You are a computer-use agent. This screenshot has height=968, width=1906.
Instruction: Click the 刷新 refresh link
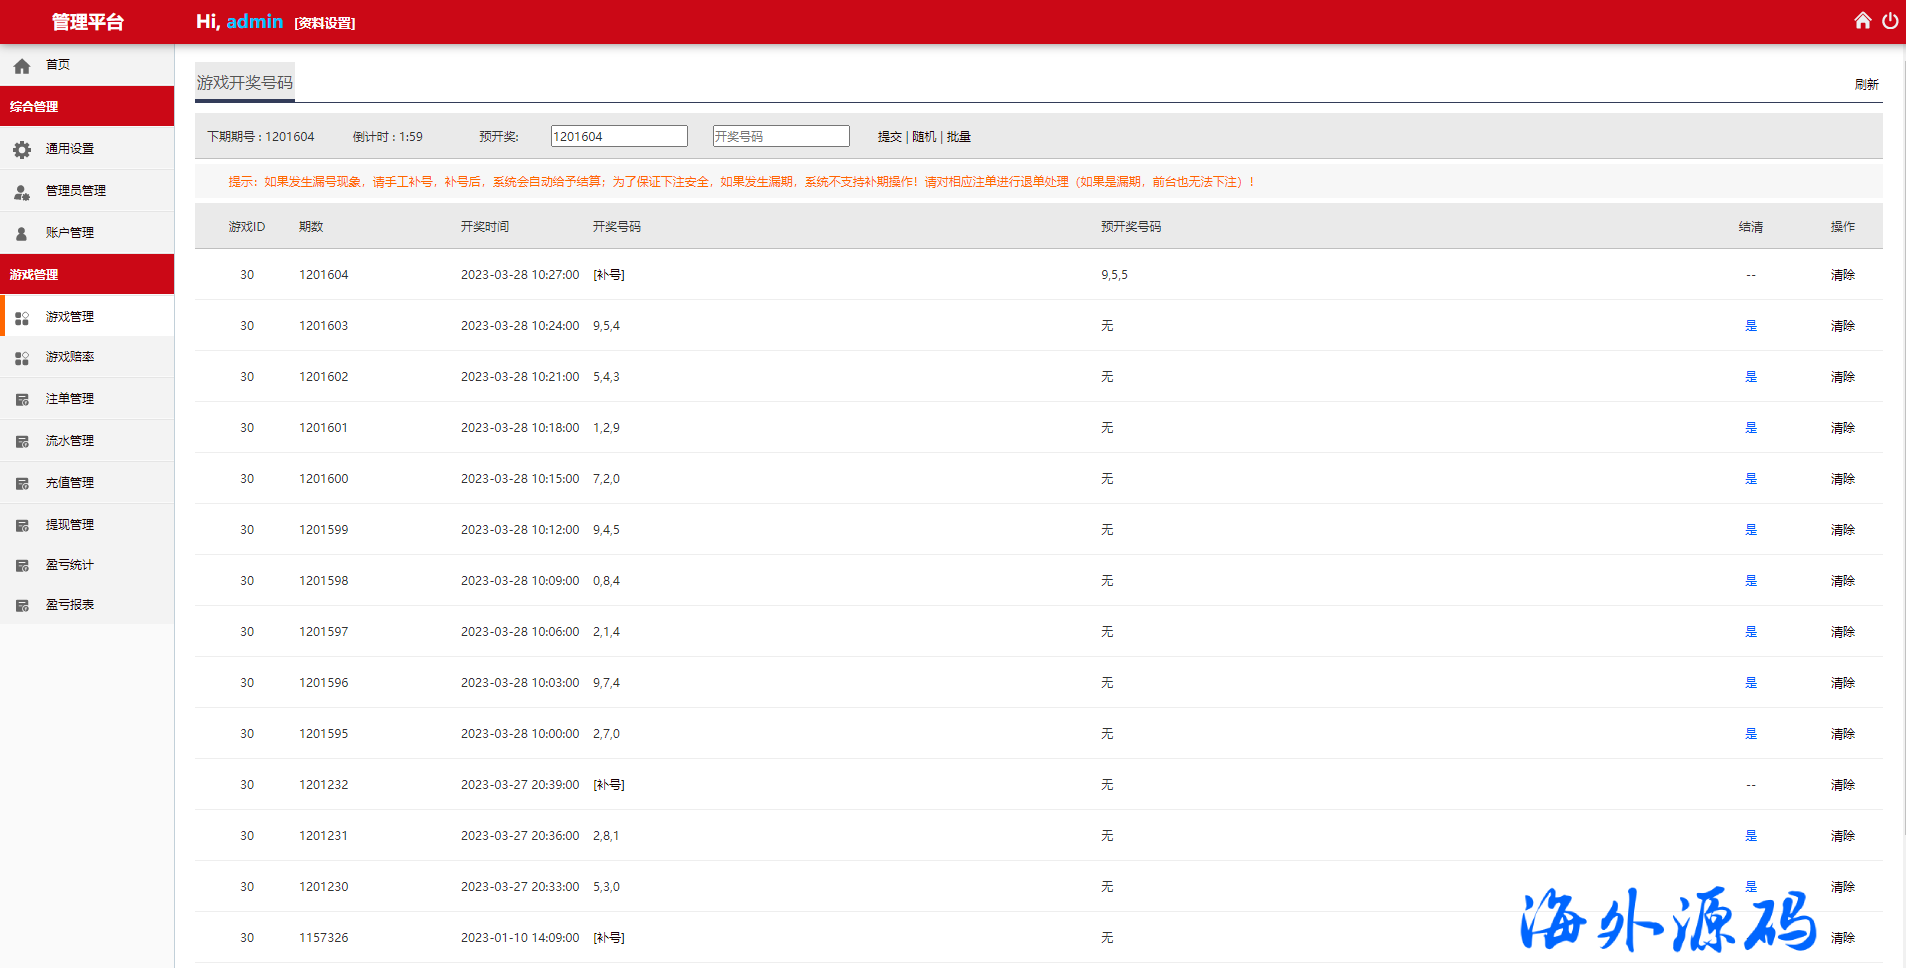(1866, 85)
